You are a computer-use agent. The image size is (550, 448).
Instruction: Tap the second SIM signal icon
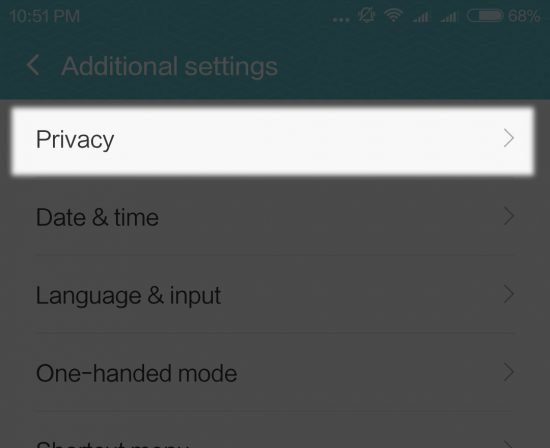tap(448, 17)
